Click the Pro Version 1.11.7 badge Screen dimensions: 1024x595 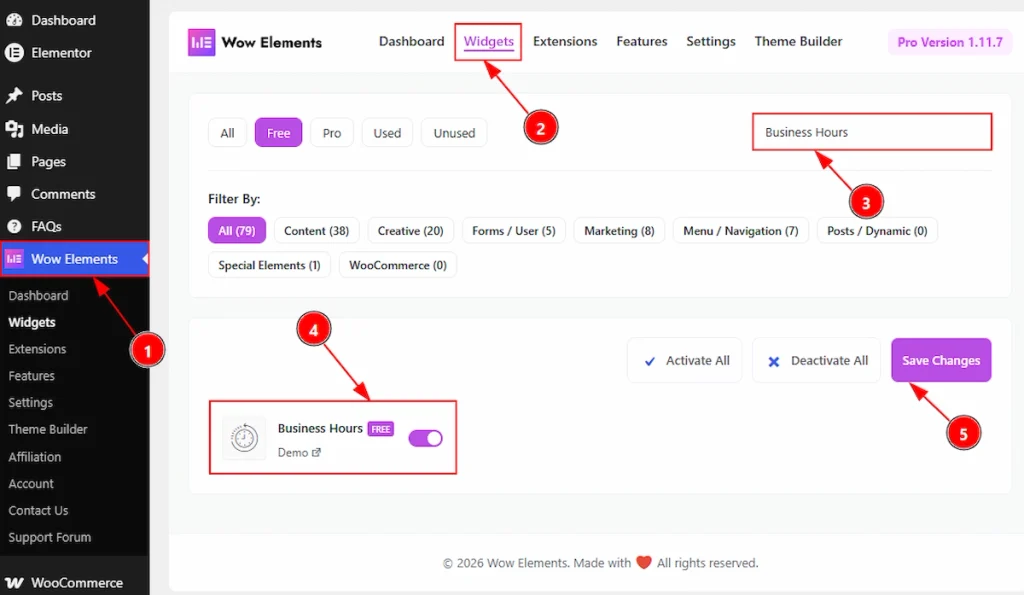pyautogui.click(x=950, y=42)
